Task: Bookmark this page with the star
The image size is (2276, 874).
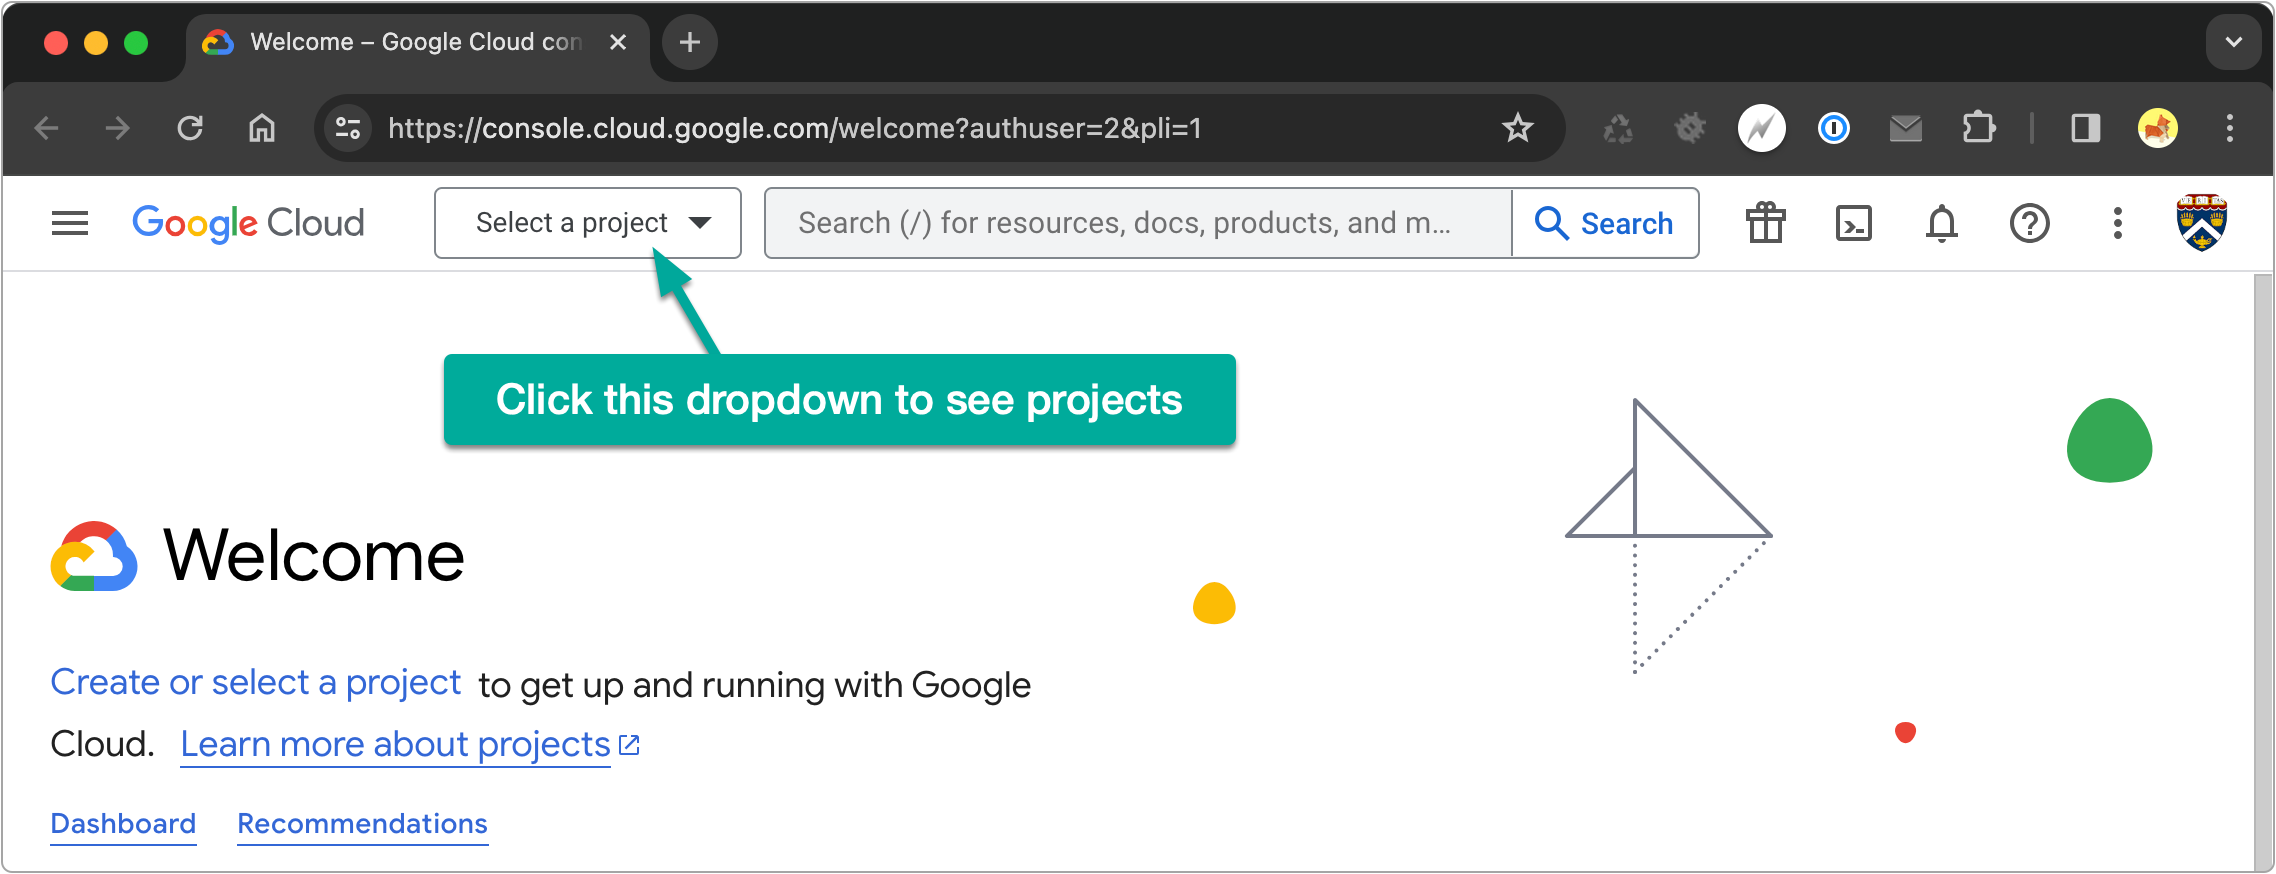Action: (1518, 128)
